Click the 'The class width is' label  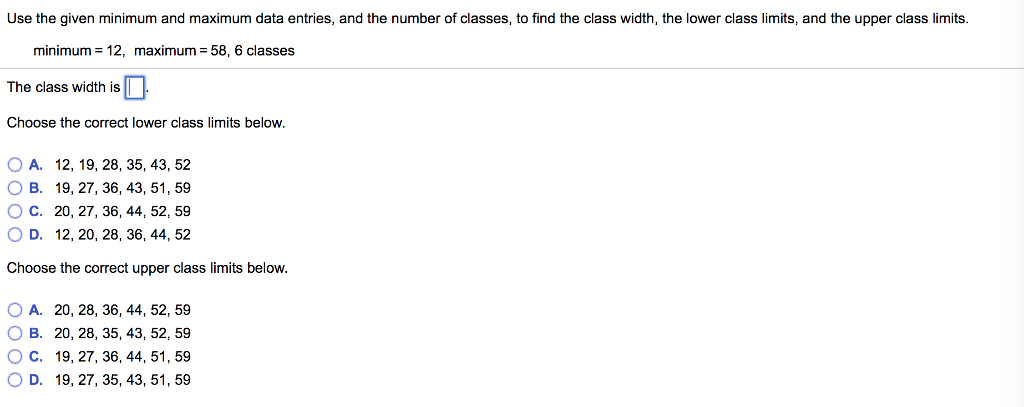tap(63, 87)
